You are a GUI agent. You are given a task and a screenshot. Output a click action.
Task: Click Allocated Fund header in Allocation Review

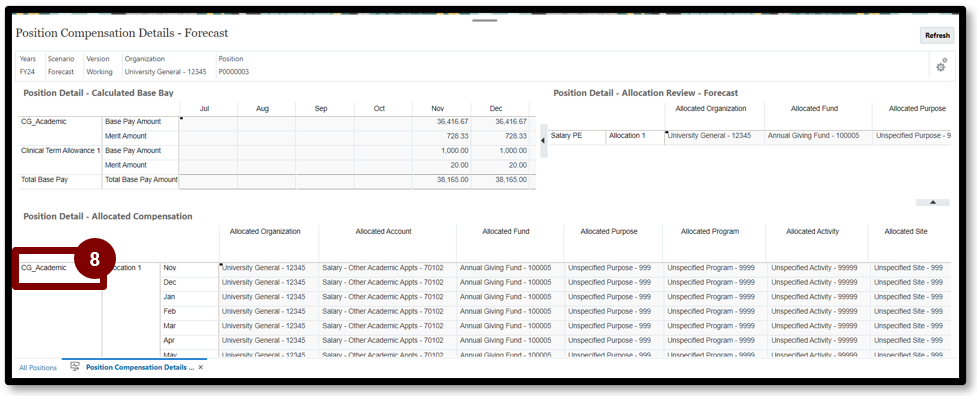click(x=814, y=109)
